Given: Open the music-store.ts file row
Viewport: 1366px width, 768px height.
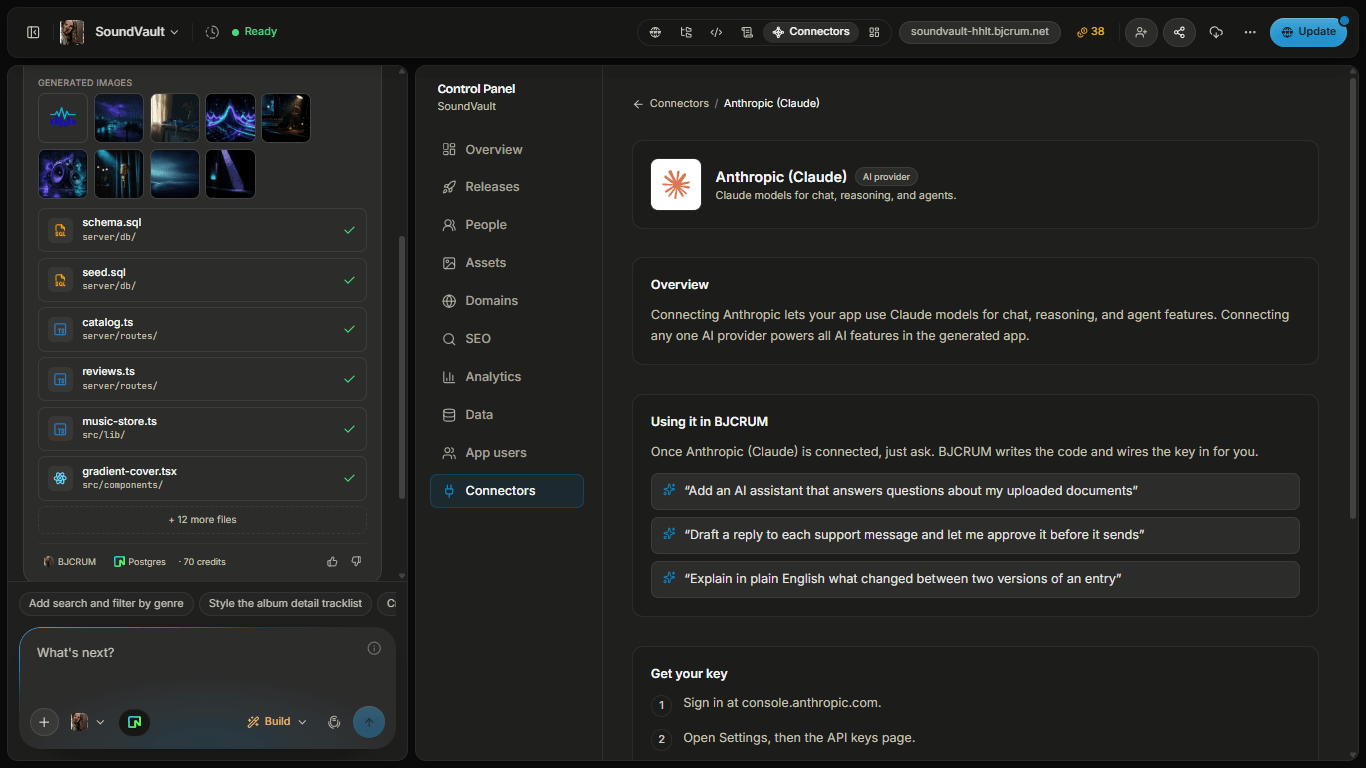Looking at the screenshot, I should tap(202, 429).
